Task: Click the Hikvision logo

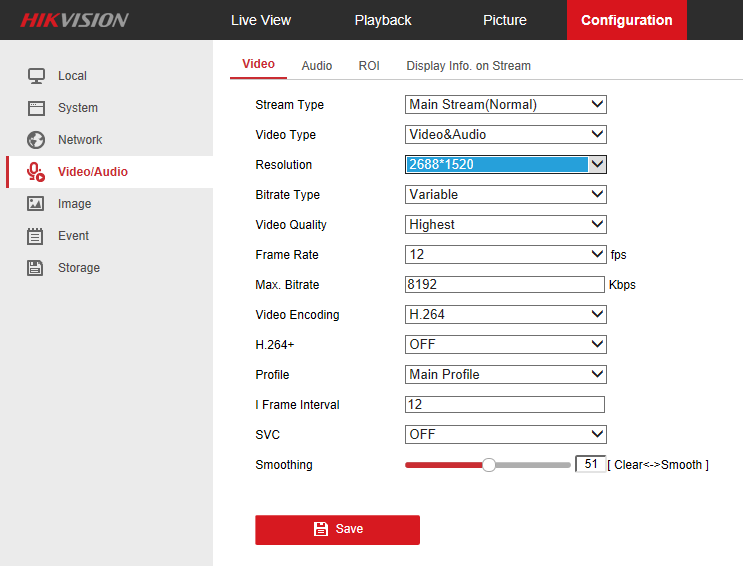Action: tap(74, 20)
